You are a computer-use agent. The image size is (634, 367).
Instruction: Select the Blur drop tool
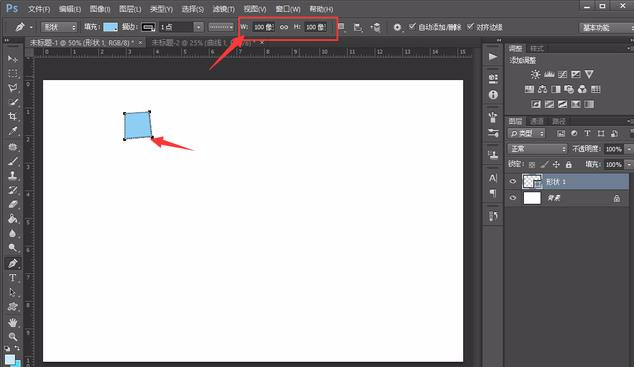click(x=13, y=234)
